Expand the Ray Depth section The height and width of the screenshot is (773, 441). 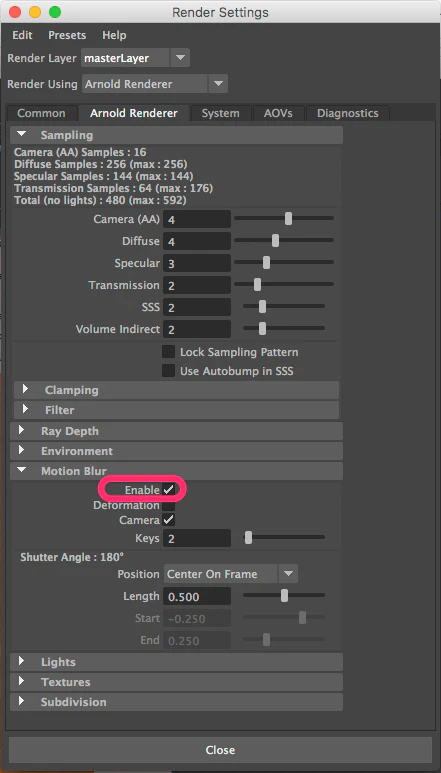[x=176, y=431]
